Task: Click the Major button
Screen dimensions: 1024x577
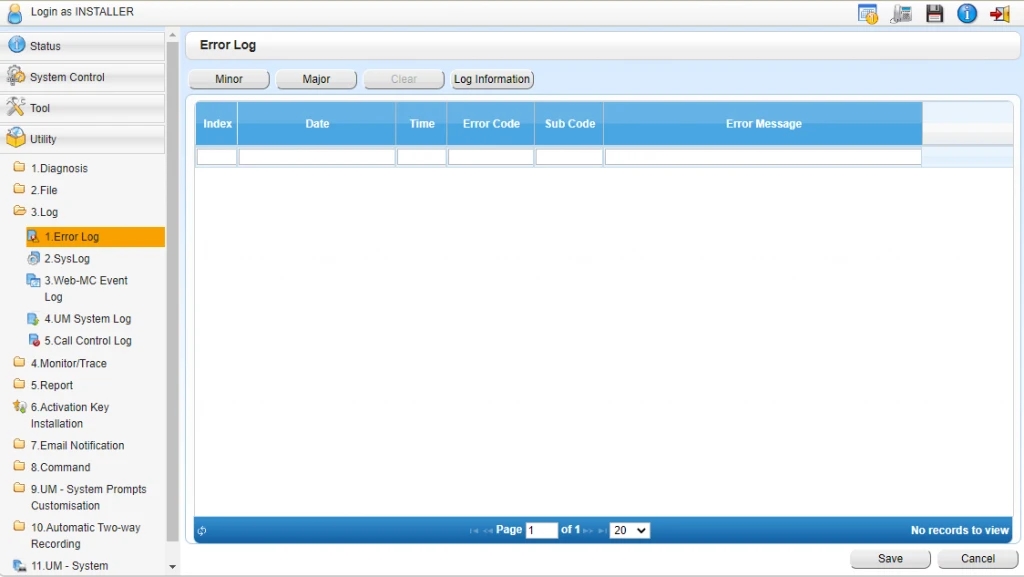Action: [x=316, y=79]
